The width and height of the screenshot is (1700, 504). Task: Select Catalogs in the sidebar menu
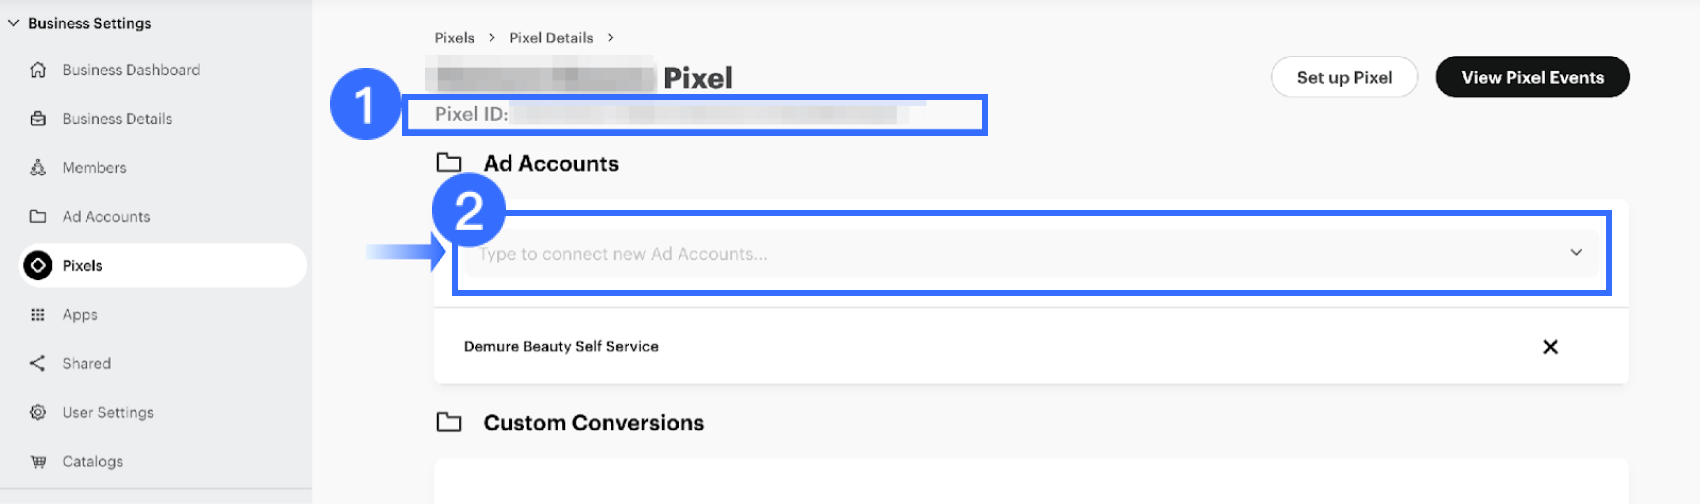pos(93,462)
